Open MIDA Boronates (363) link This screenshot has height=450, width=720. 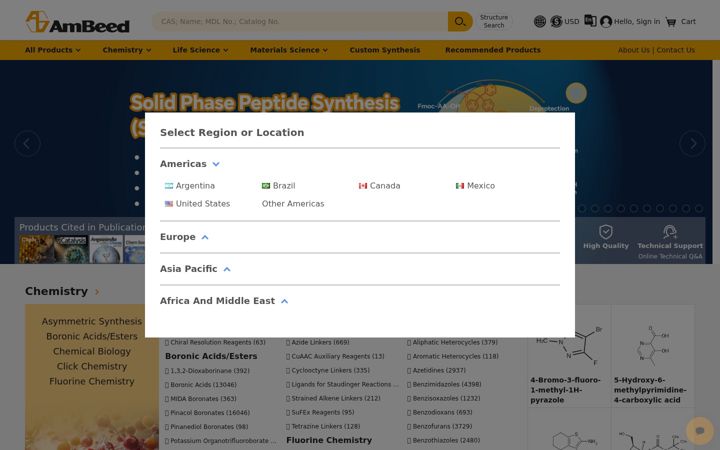coord(201,399)
